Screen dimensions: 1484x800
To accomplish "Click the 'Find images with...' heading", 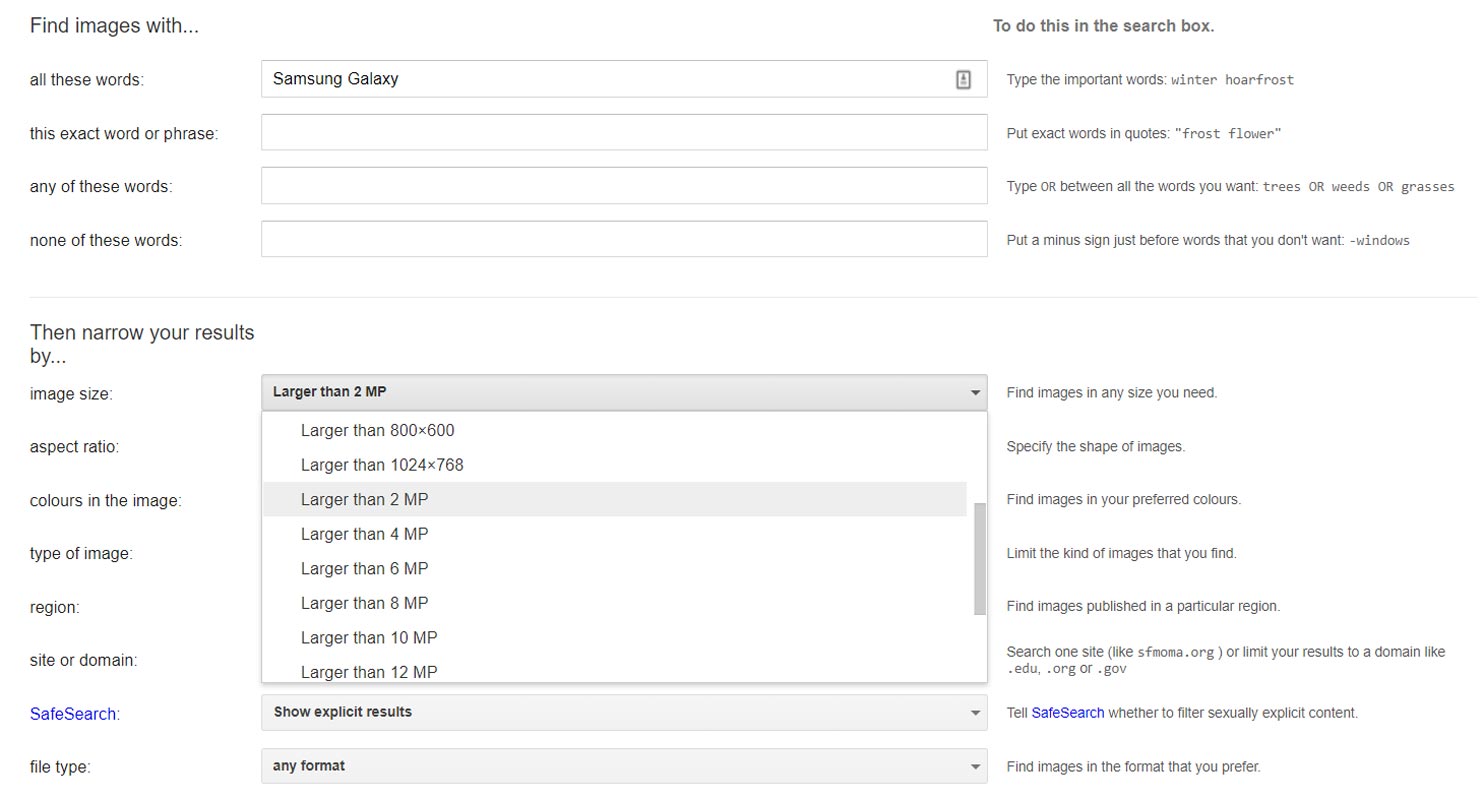I will (x=114, y=26).
